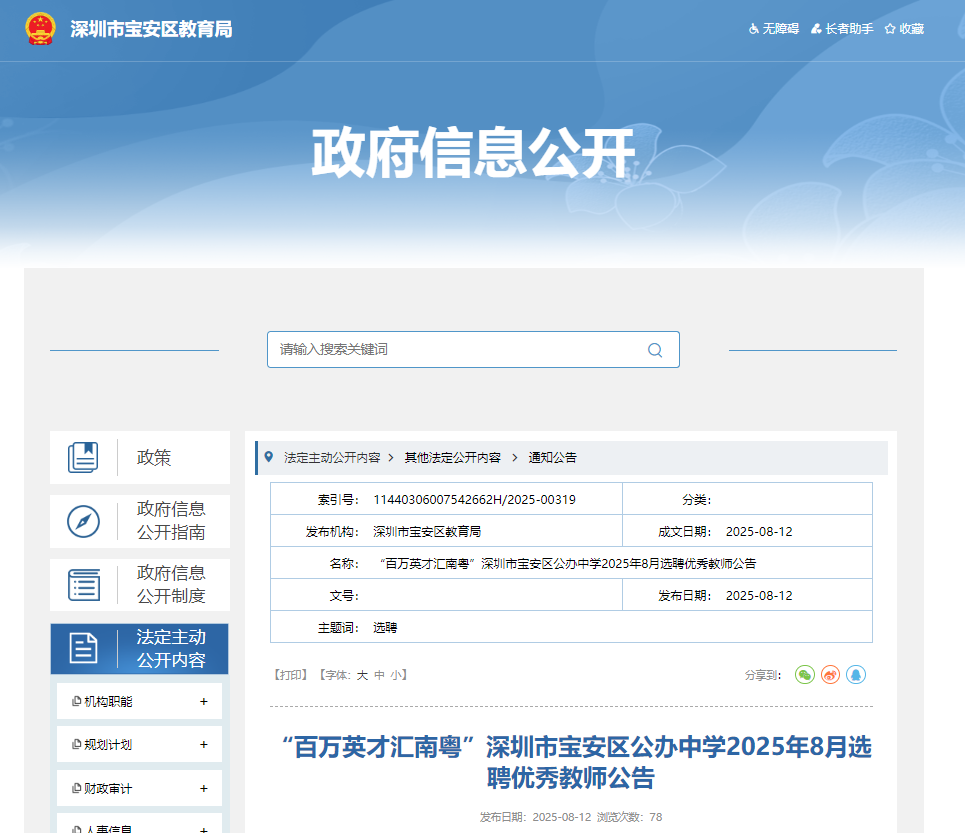The width and height of the screenshot is (965, 833).
Task: Set font size to 大
Action: click(x=362, y=675)
